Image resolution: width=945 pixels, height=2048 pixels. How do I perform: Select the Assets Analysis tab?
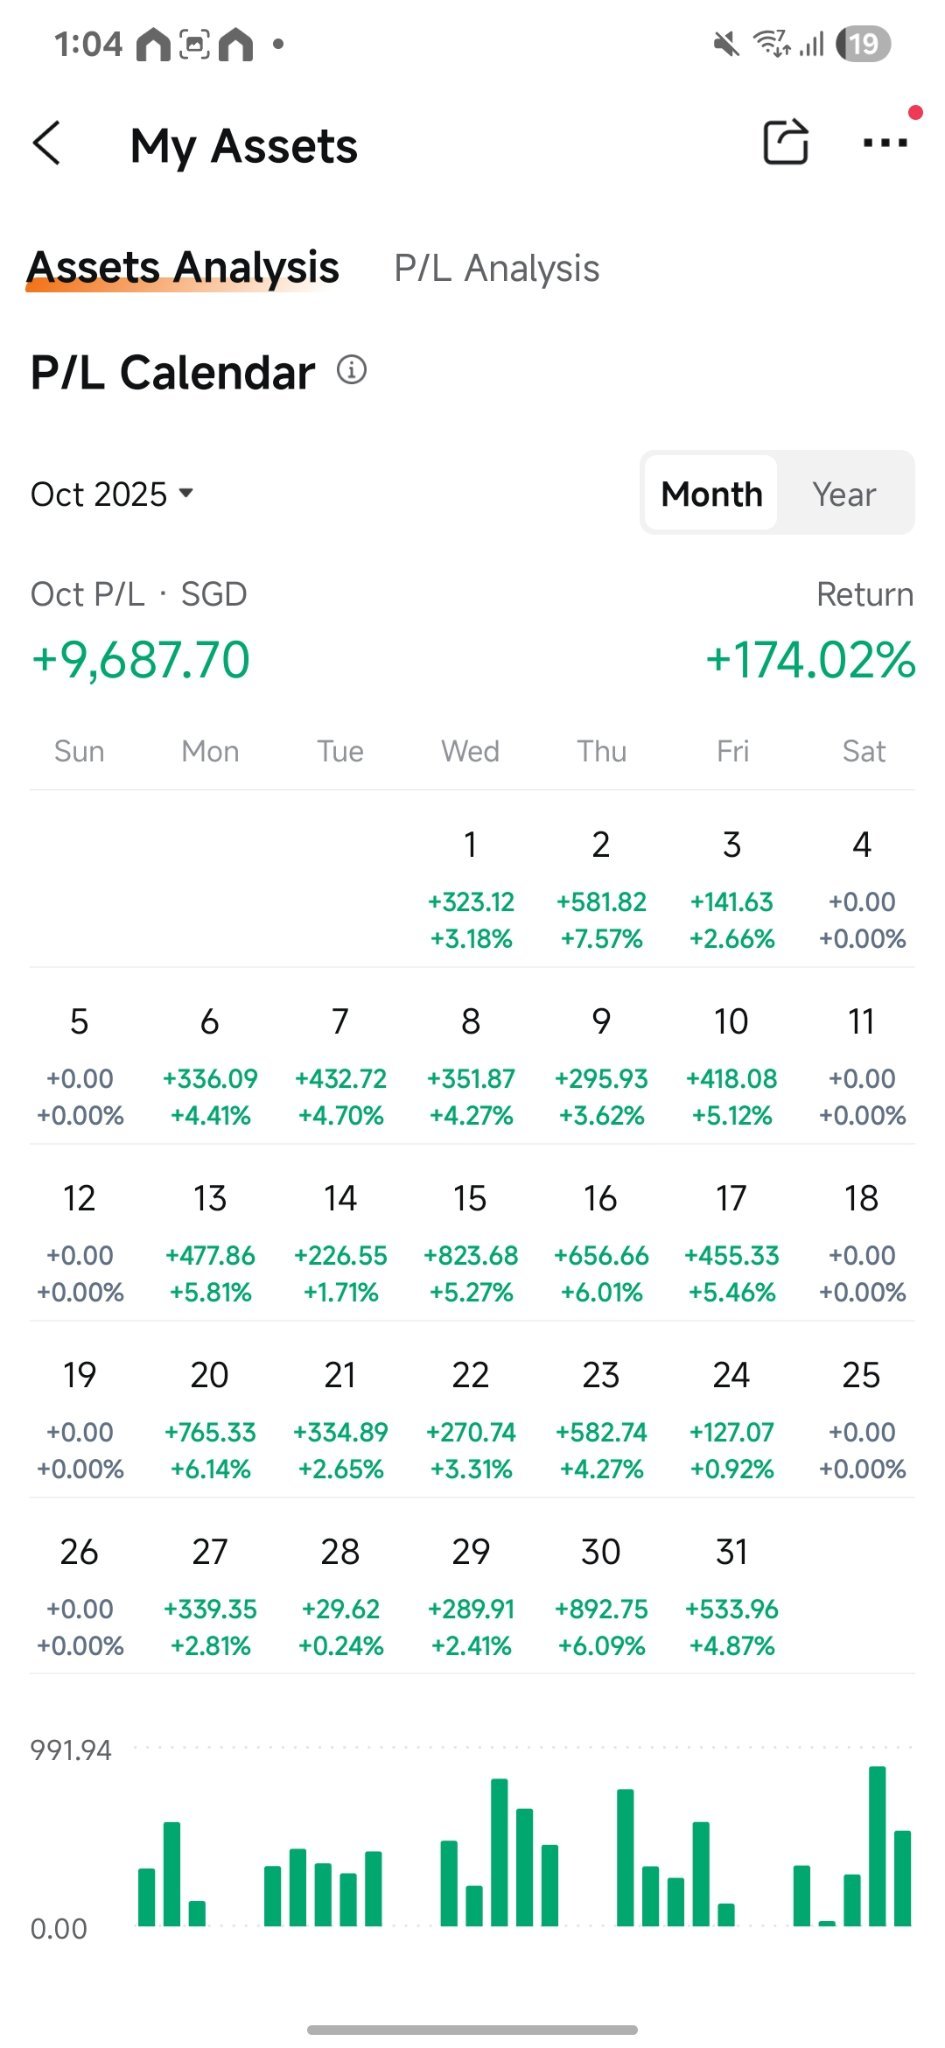point(183,268)
